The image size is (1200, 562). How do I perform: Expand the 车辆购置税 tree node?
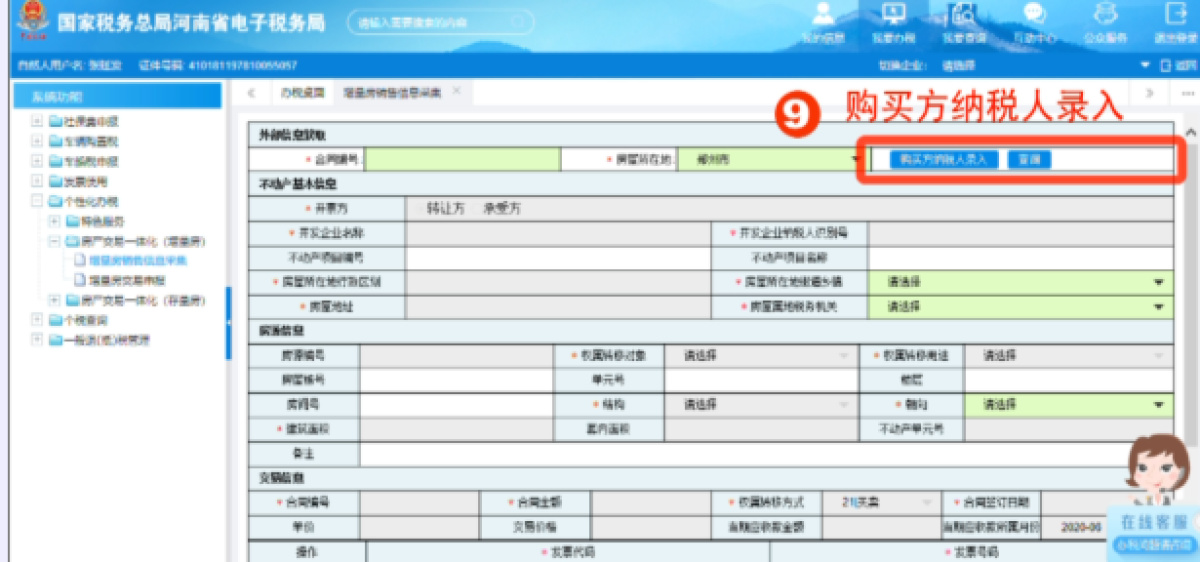[38, 141]
